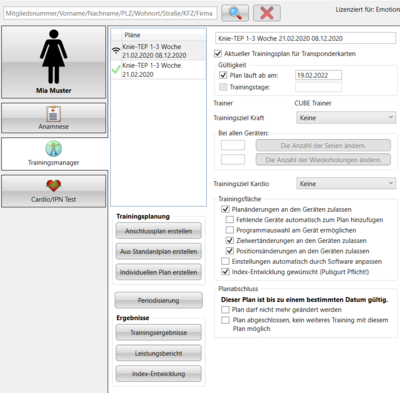The height and width of the screenshot is (393, 400).
Task: Toggle Plan läuft ab am checkbox
Action: click(223, 75)
